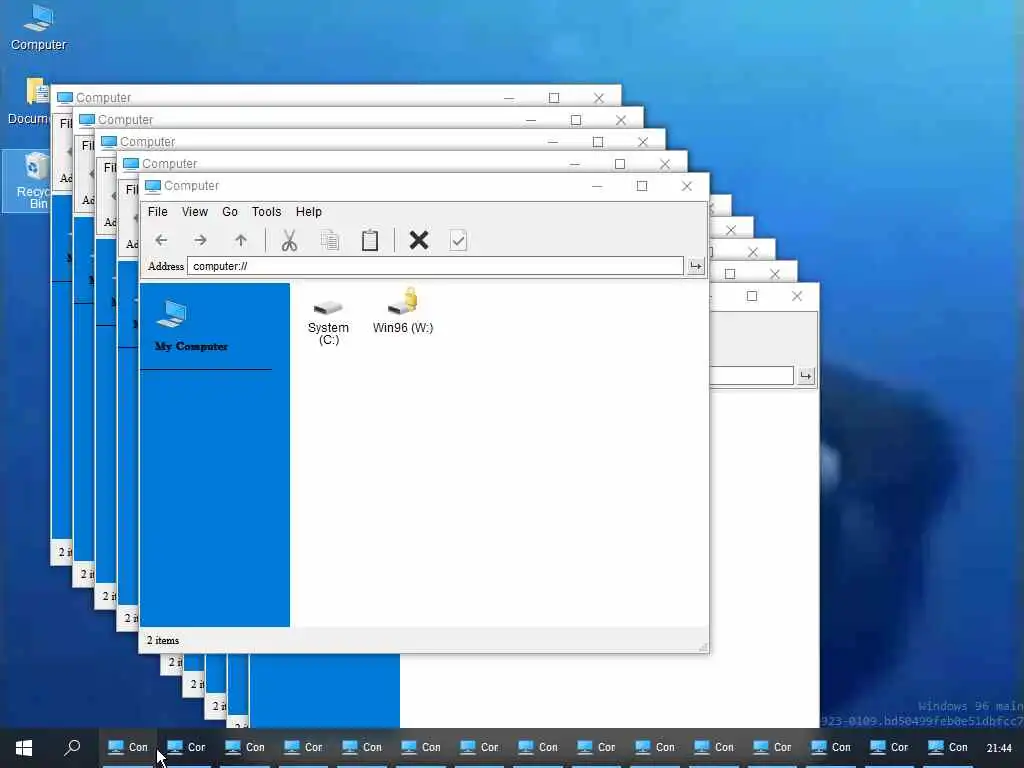Image resolution: width=1024 pixels, height=768 pixels.
Task: Open the Windows Start menu
Action: click(x=24, y=748)
